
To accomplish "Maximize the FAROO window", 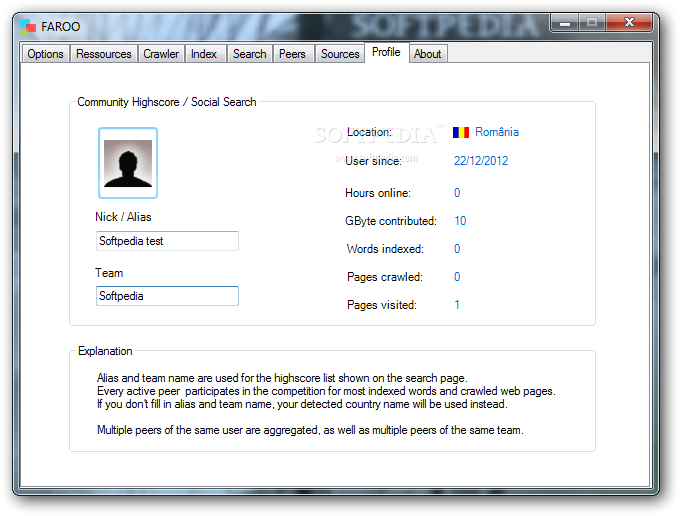I will tap(592, 23).
